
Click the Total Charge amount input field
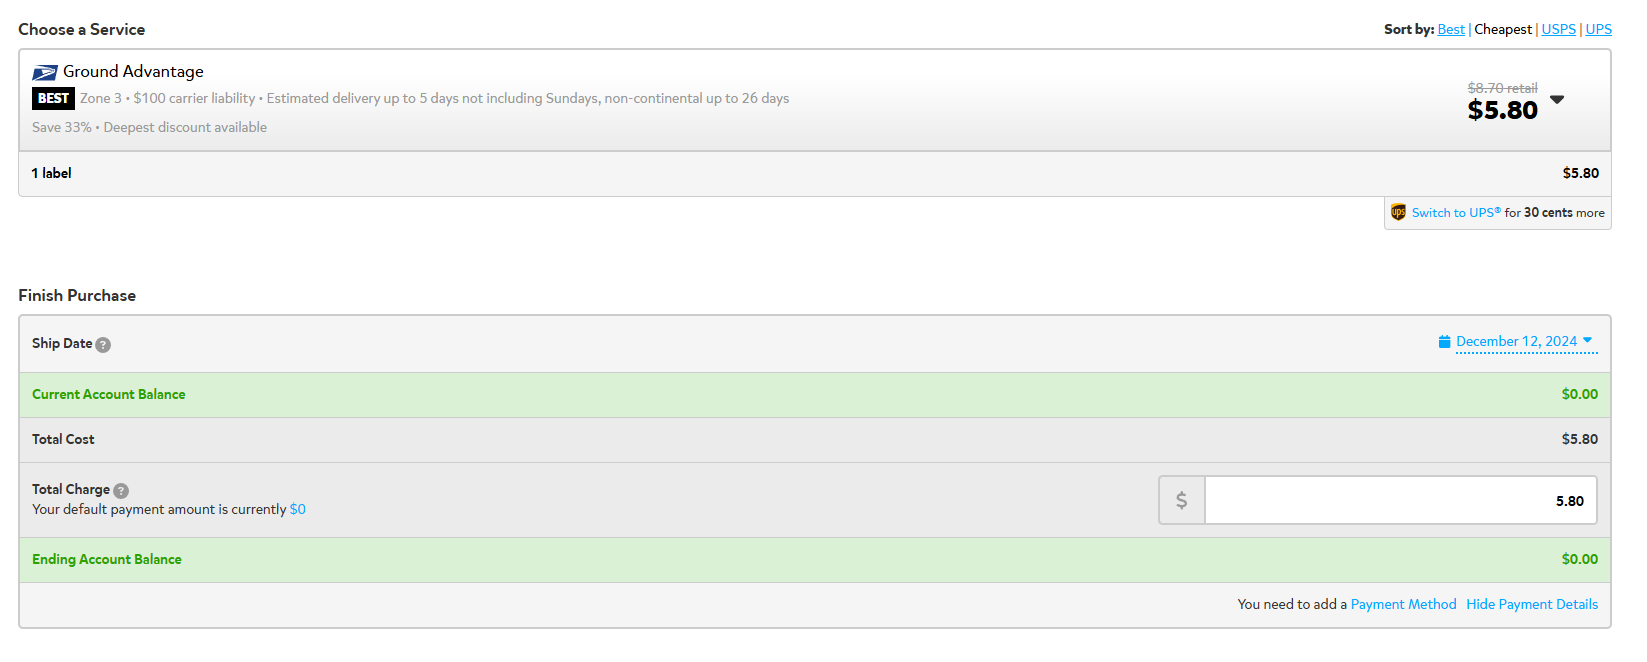(1400, 500)
